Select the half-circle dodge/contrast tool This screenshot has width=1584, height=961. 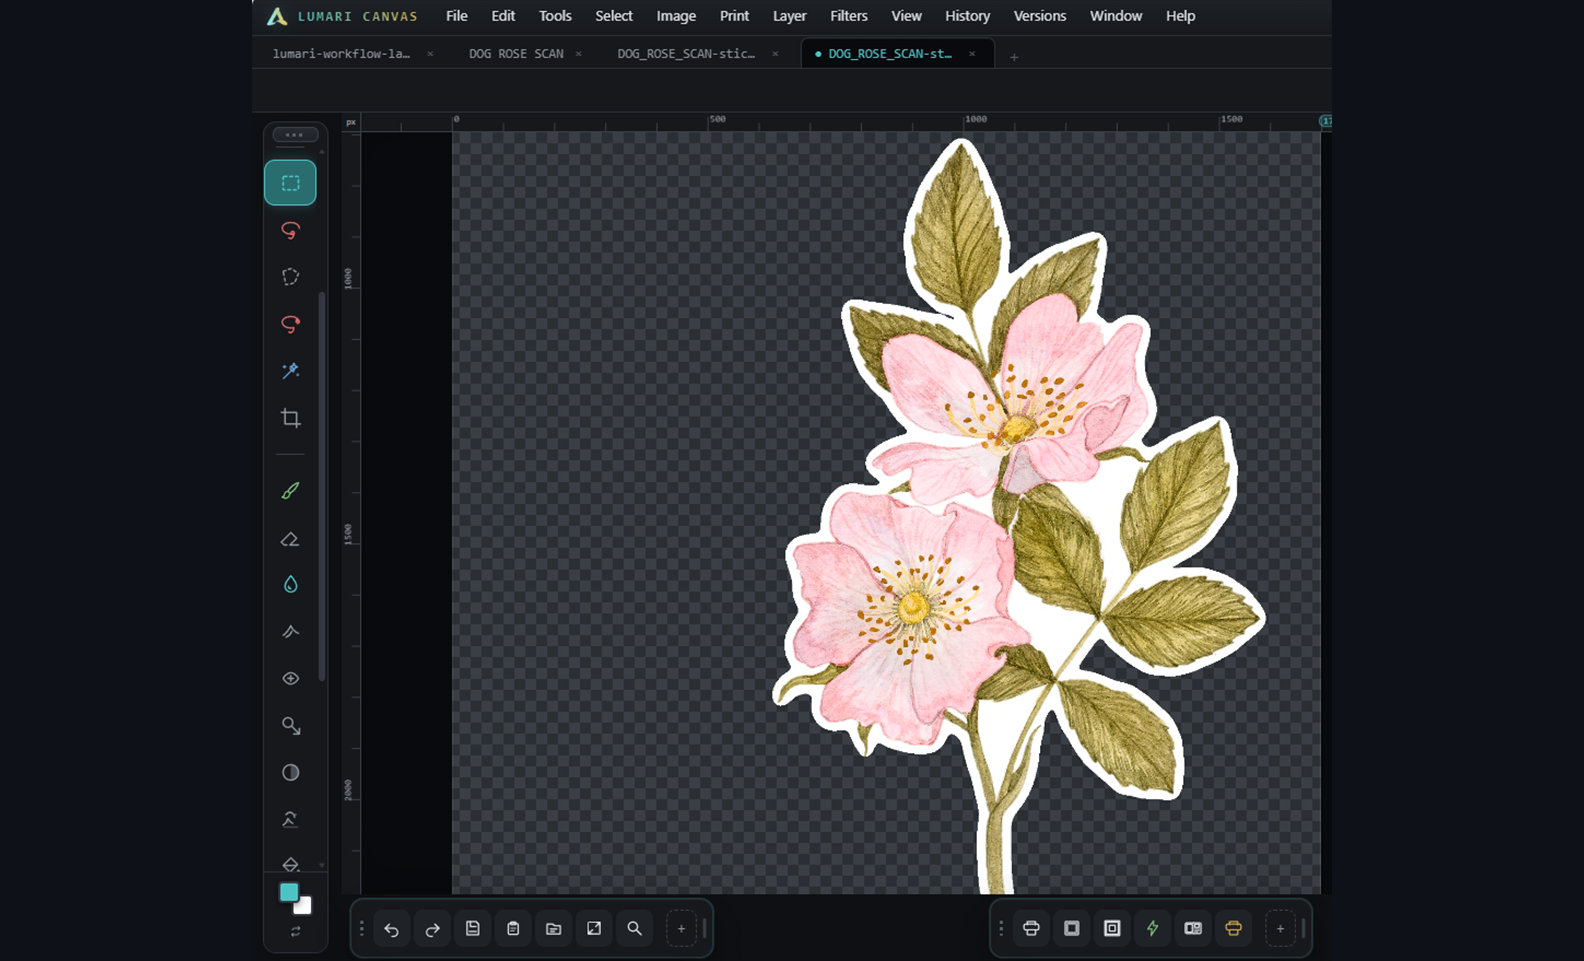coord(290,773)
